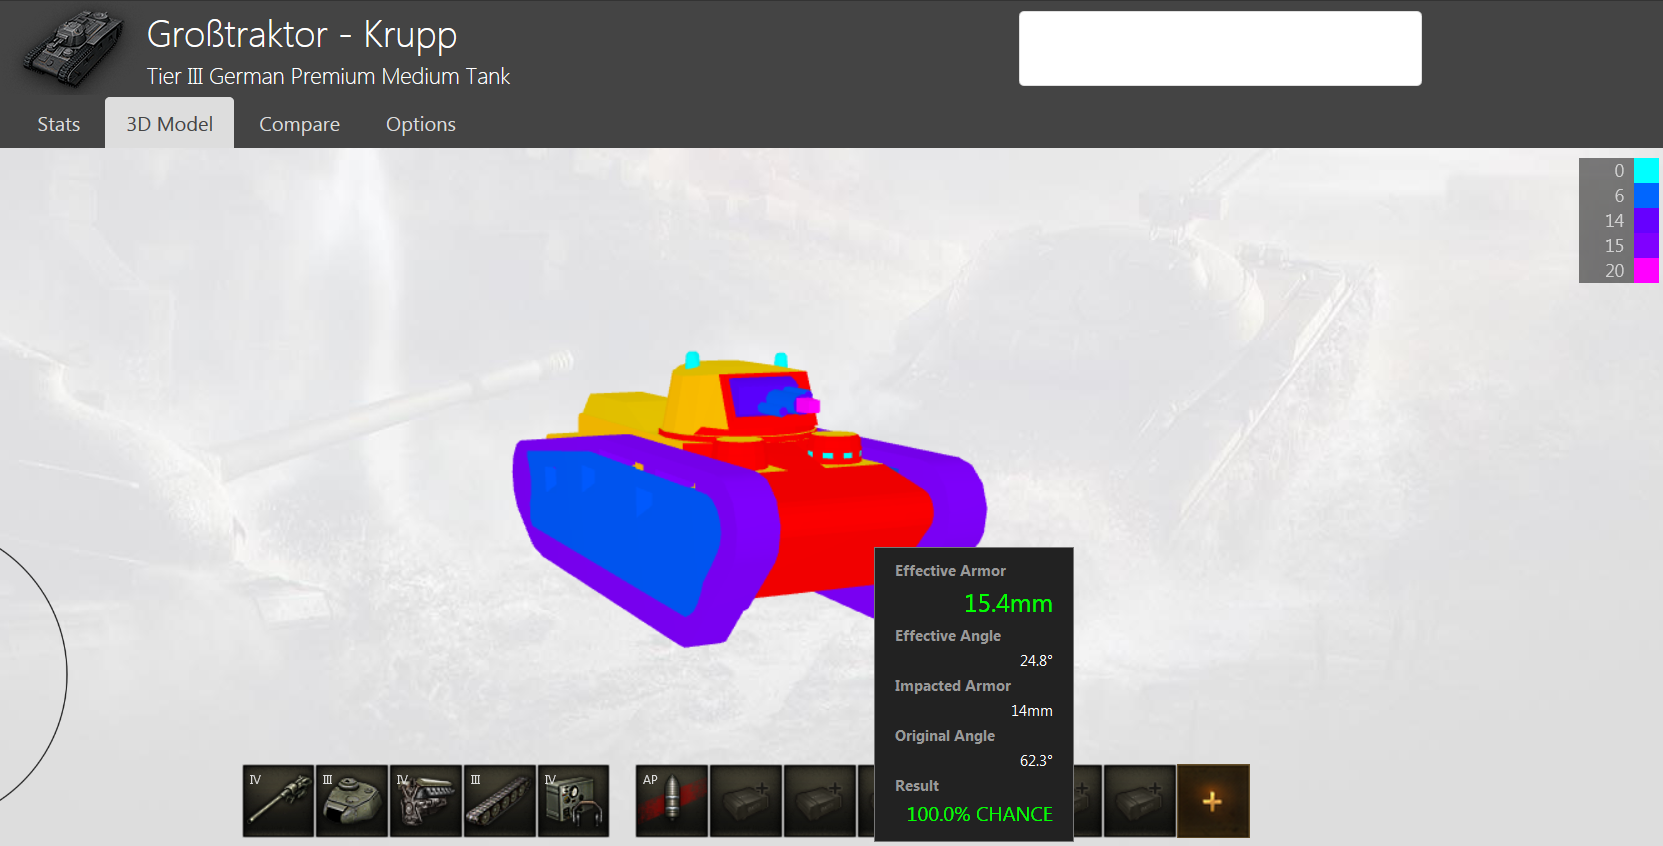Viewport: 1663px width, 846px height.
Task: Click the white box in the header
Action: 1219,48
